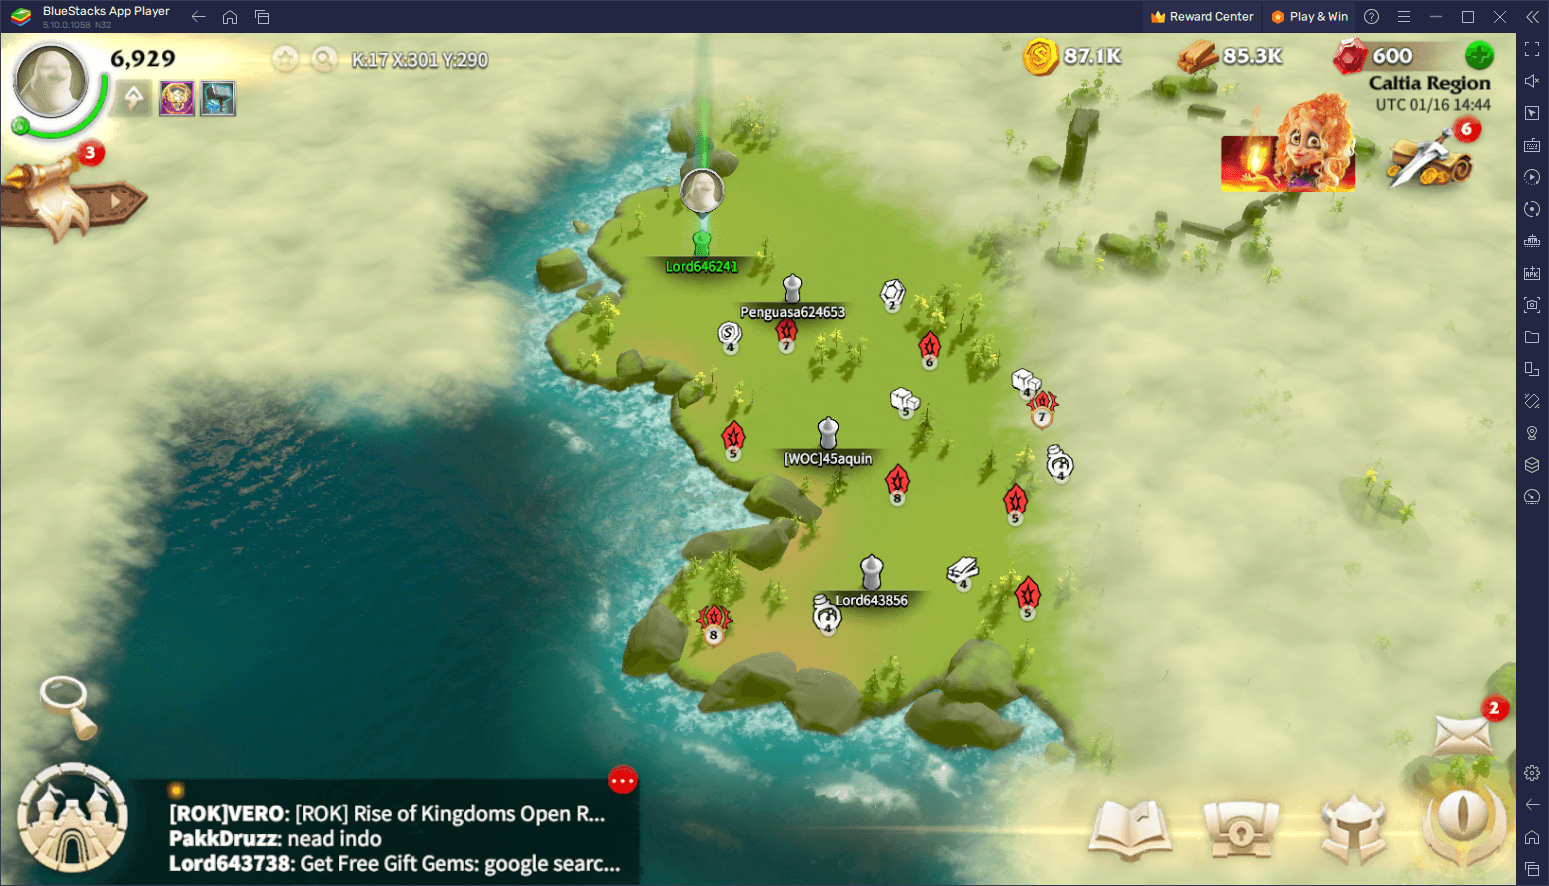This screenshot has height=886, width=1549.
Task: Tap the gold coin resource 87.1K
Action: pos(1072,56)
